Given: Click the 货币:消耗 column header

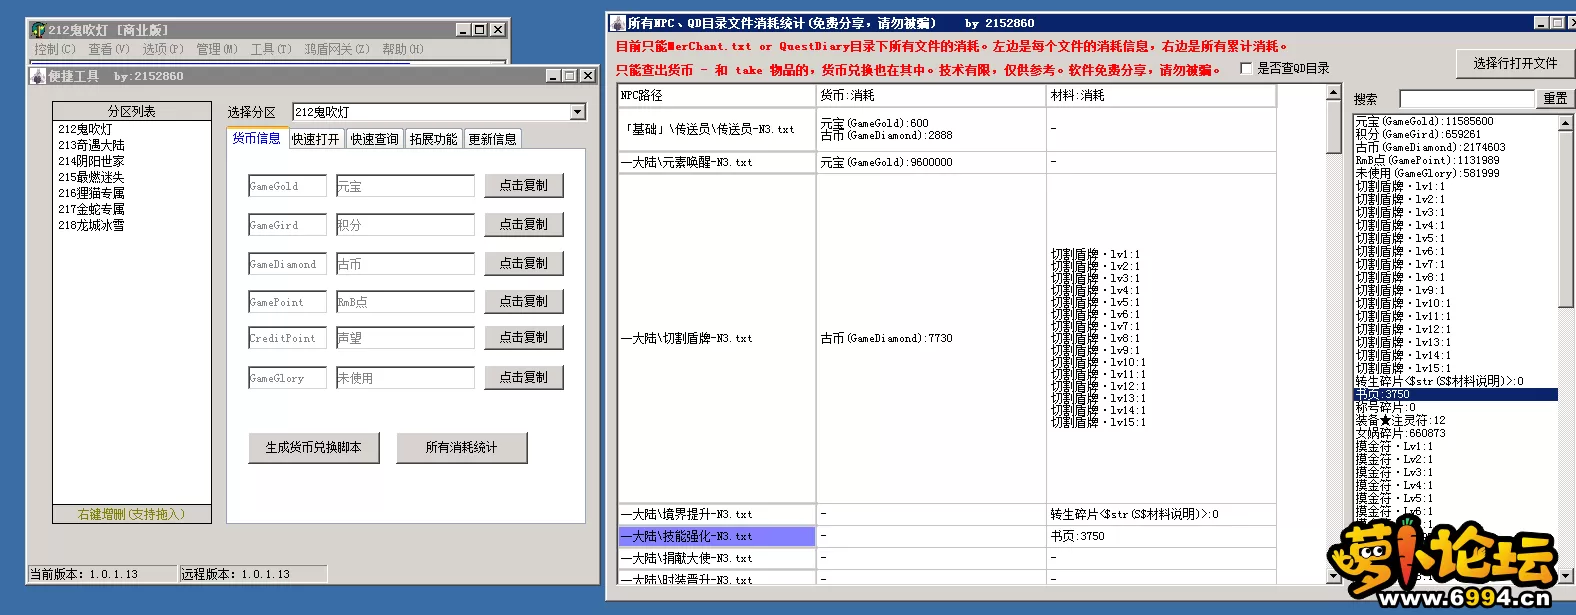Looking at the screenshot, I should 931,96.
